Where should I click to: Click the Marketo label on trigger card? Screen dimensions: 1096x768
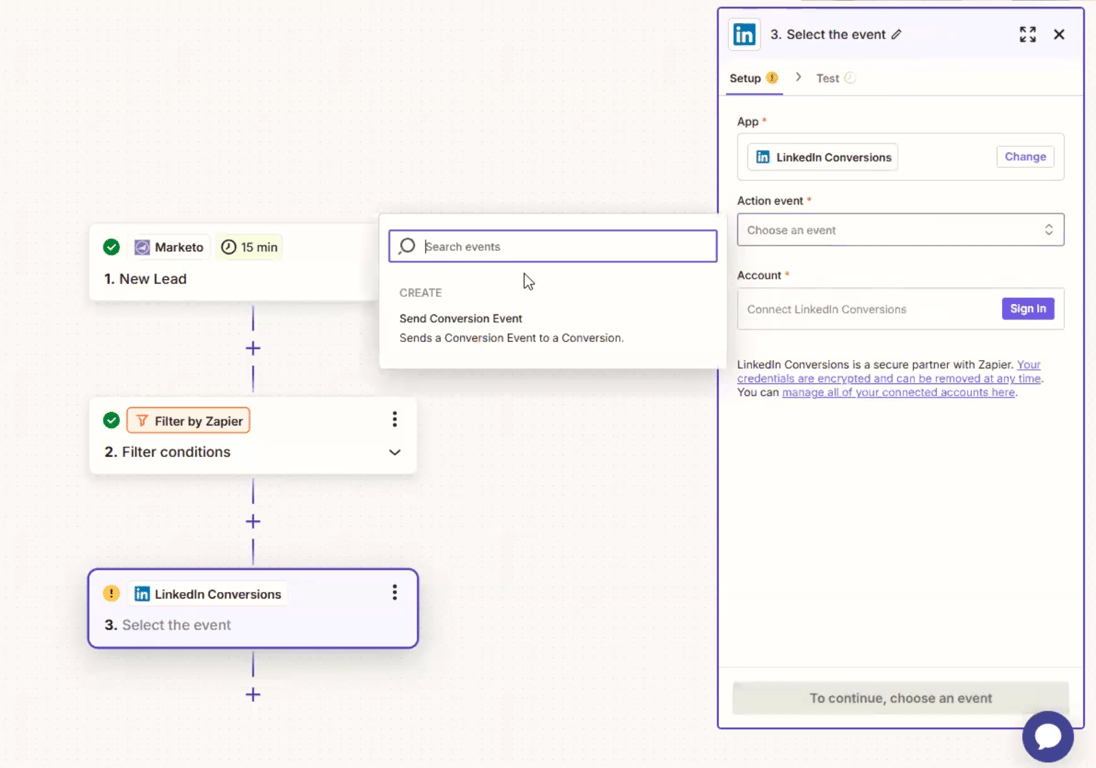point(179,247)
